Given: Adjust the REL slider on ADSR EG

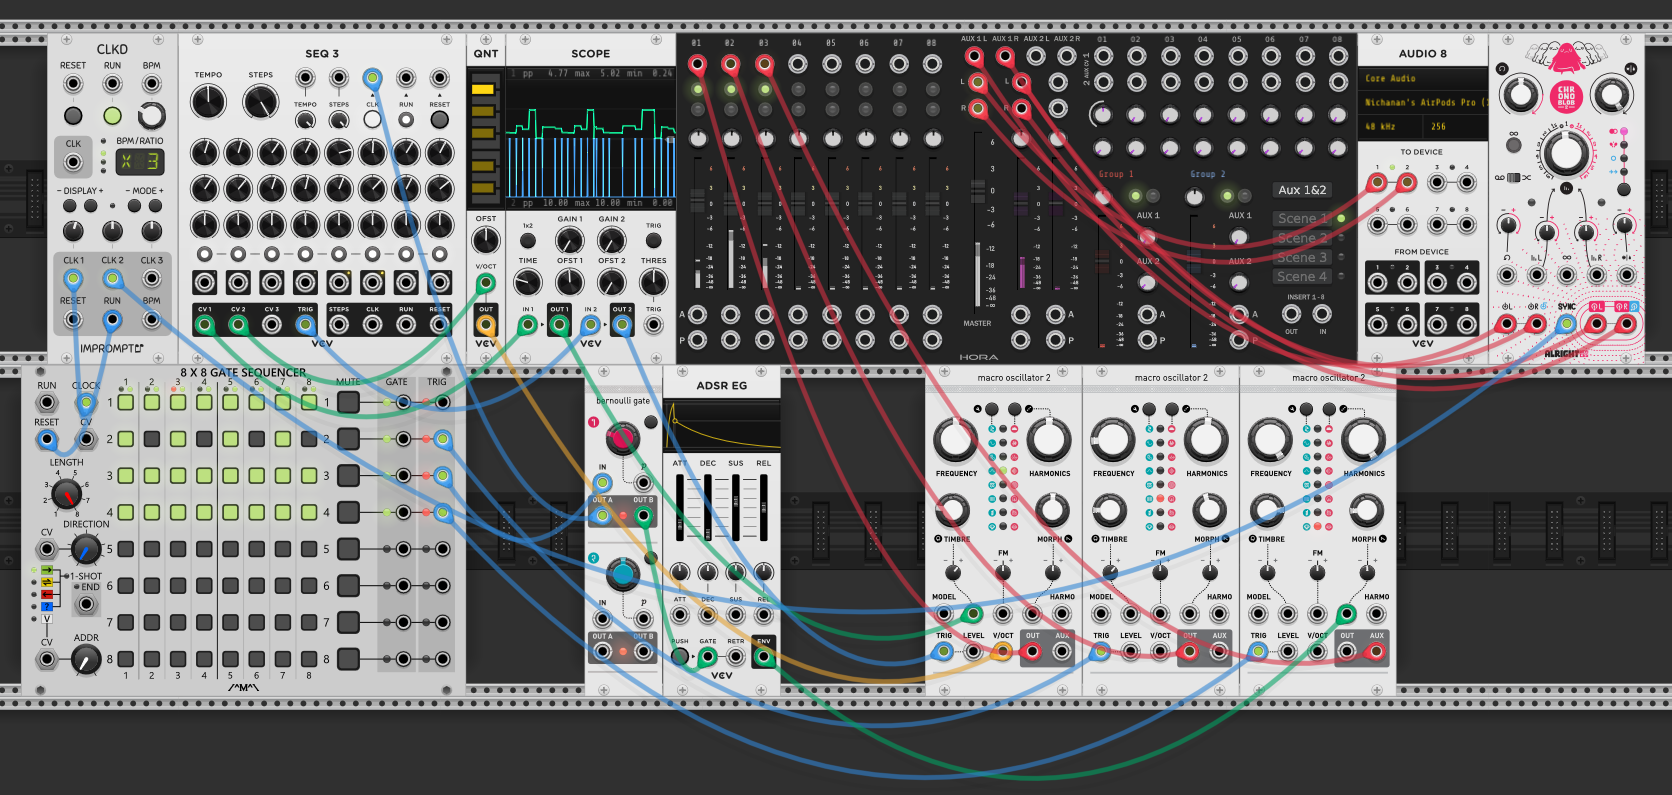Looking at the screenshot, I should coord(764,509).
